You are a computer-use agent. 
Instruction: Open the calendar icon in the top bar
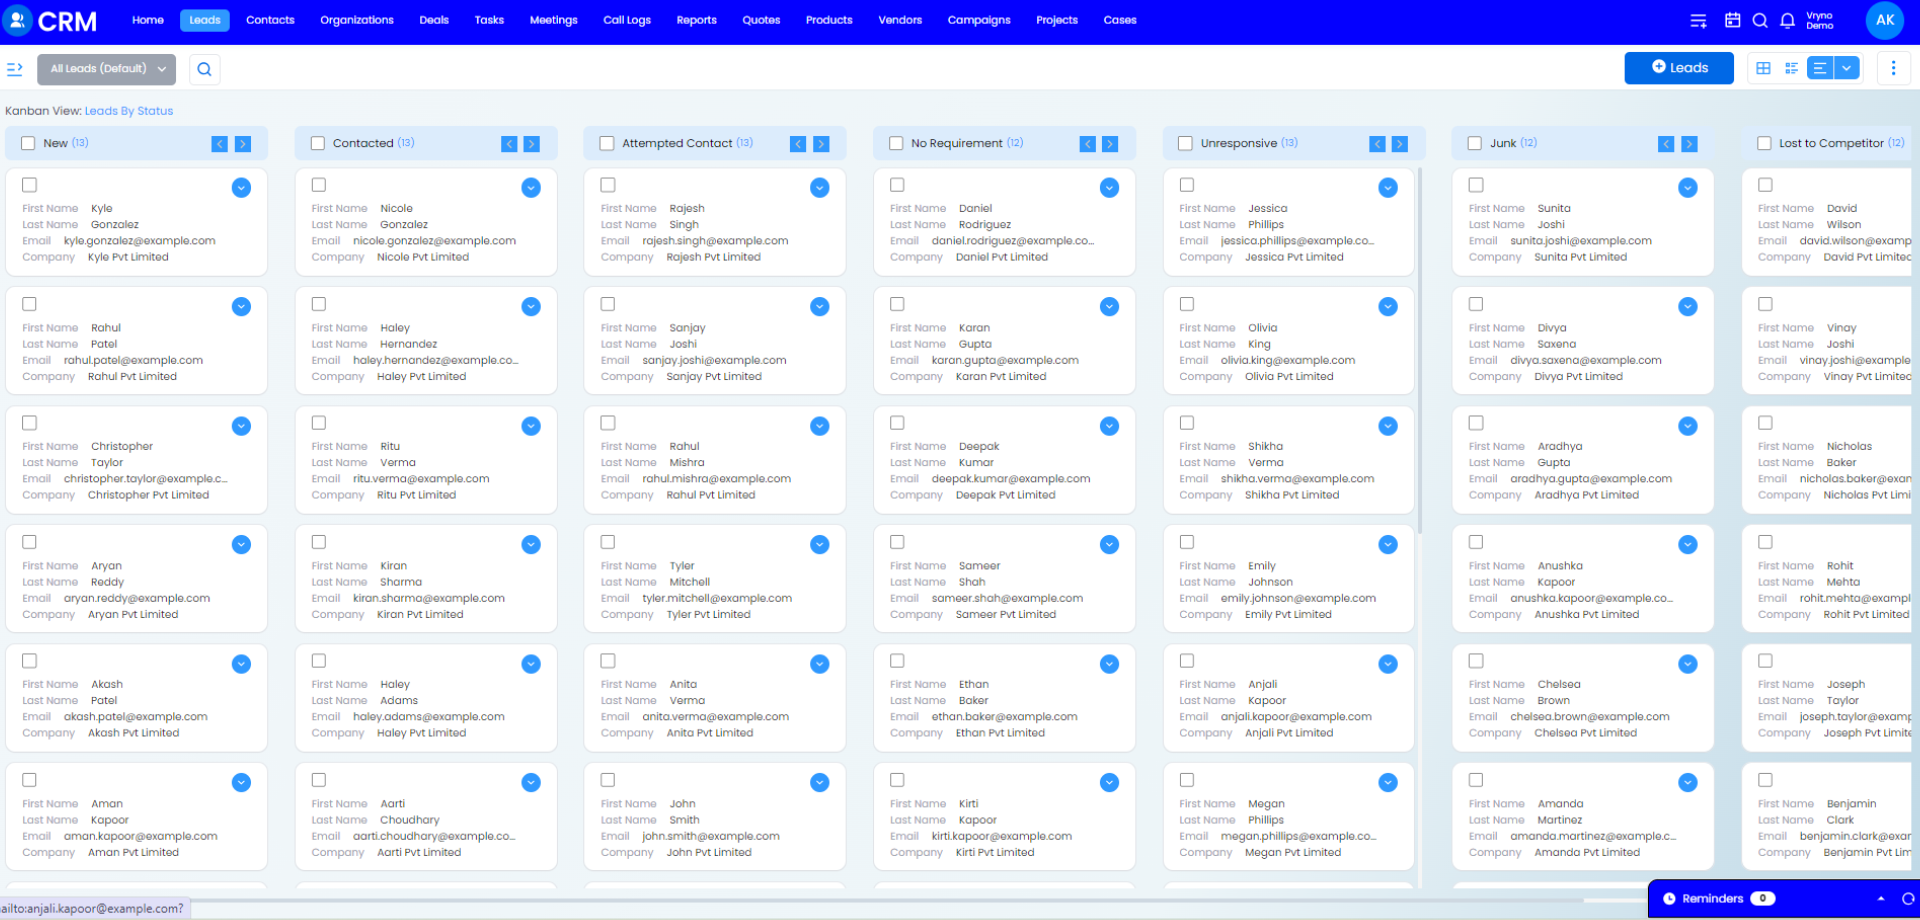[x=1733, y=20]
